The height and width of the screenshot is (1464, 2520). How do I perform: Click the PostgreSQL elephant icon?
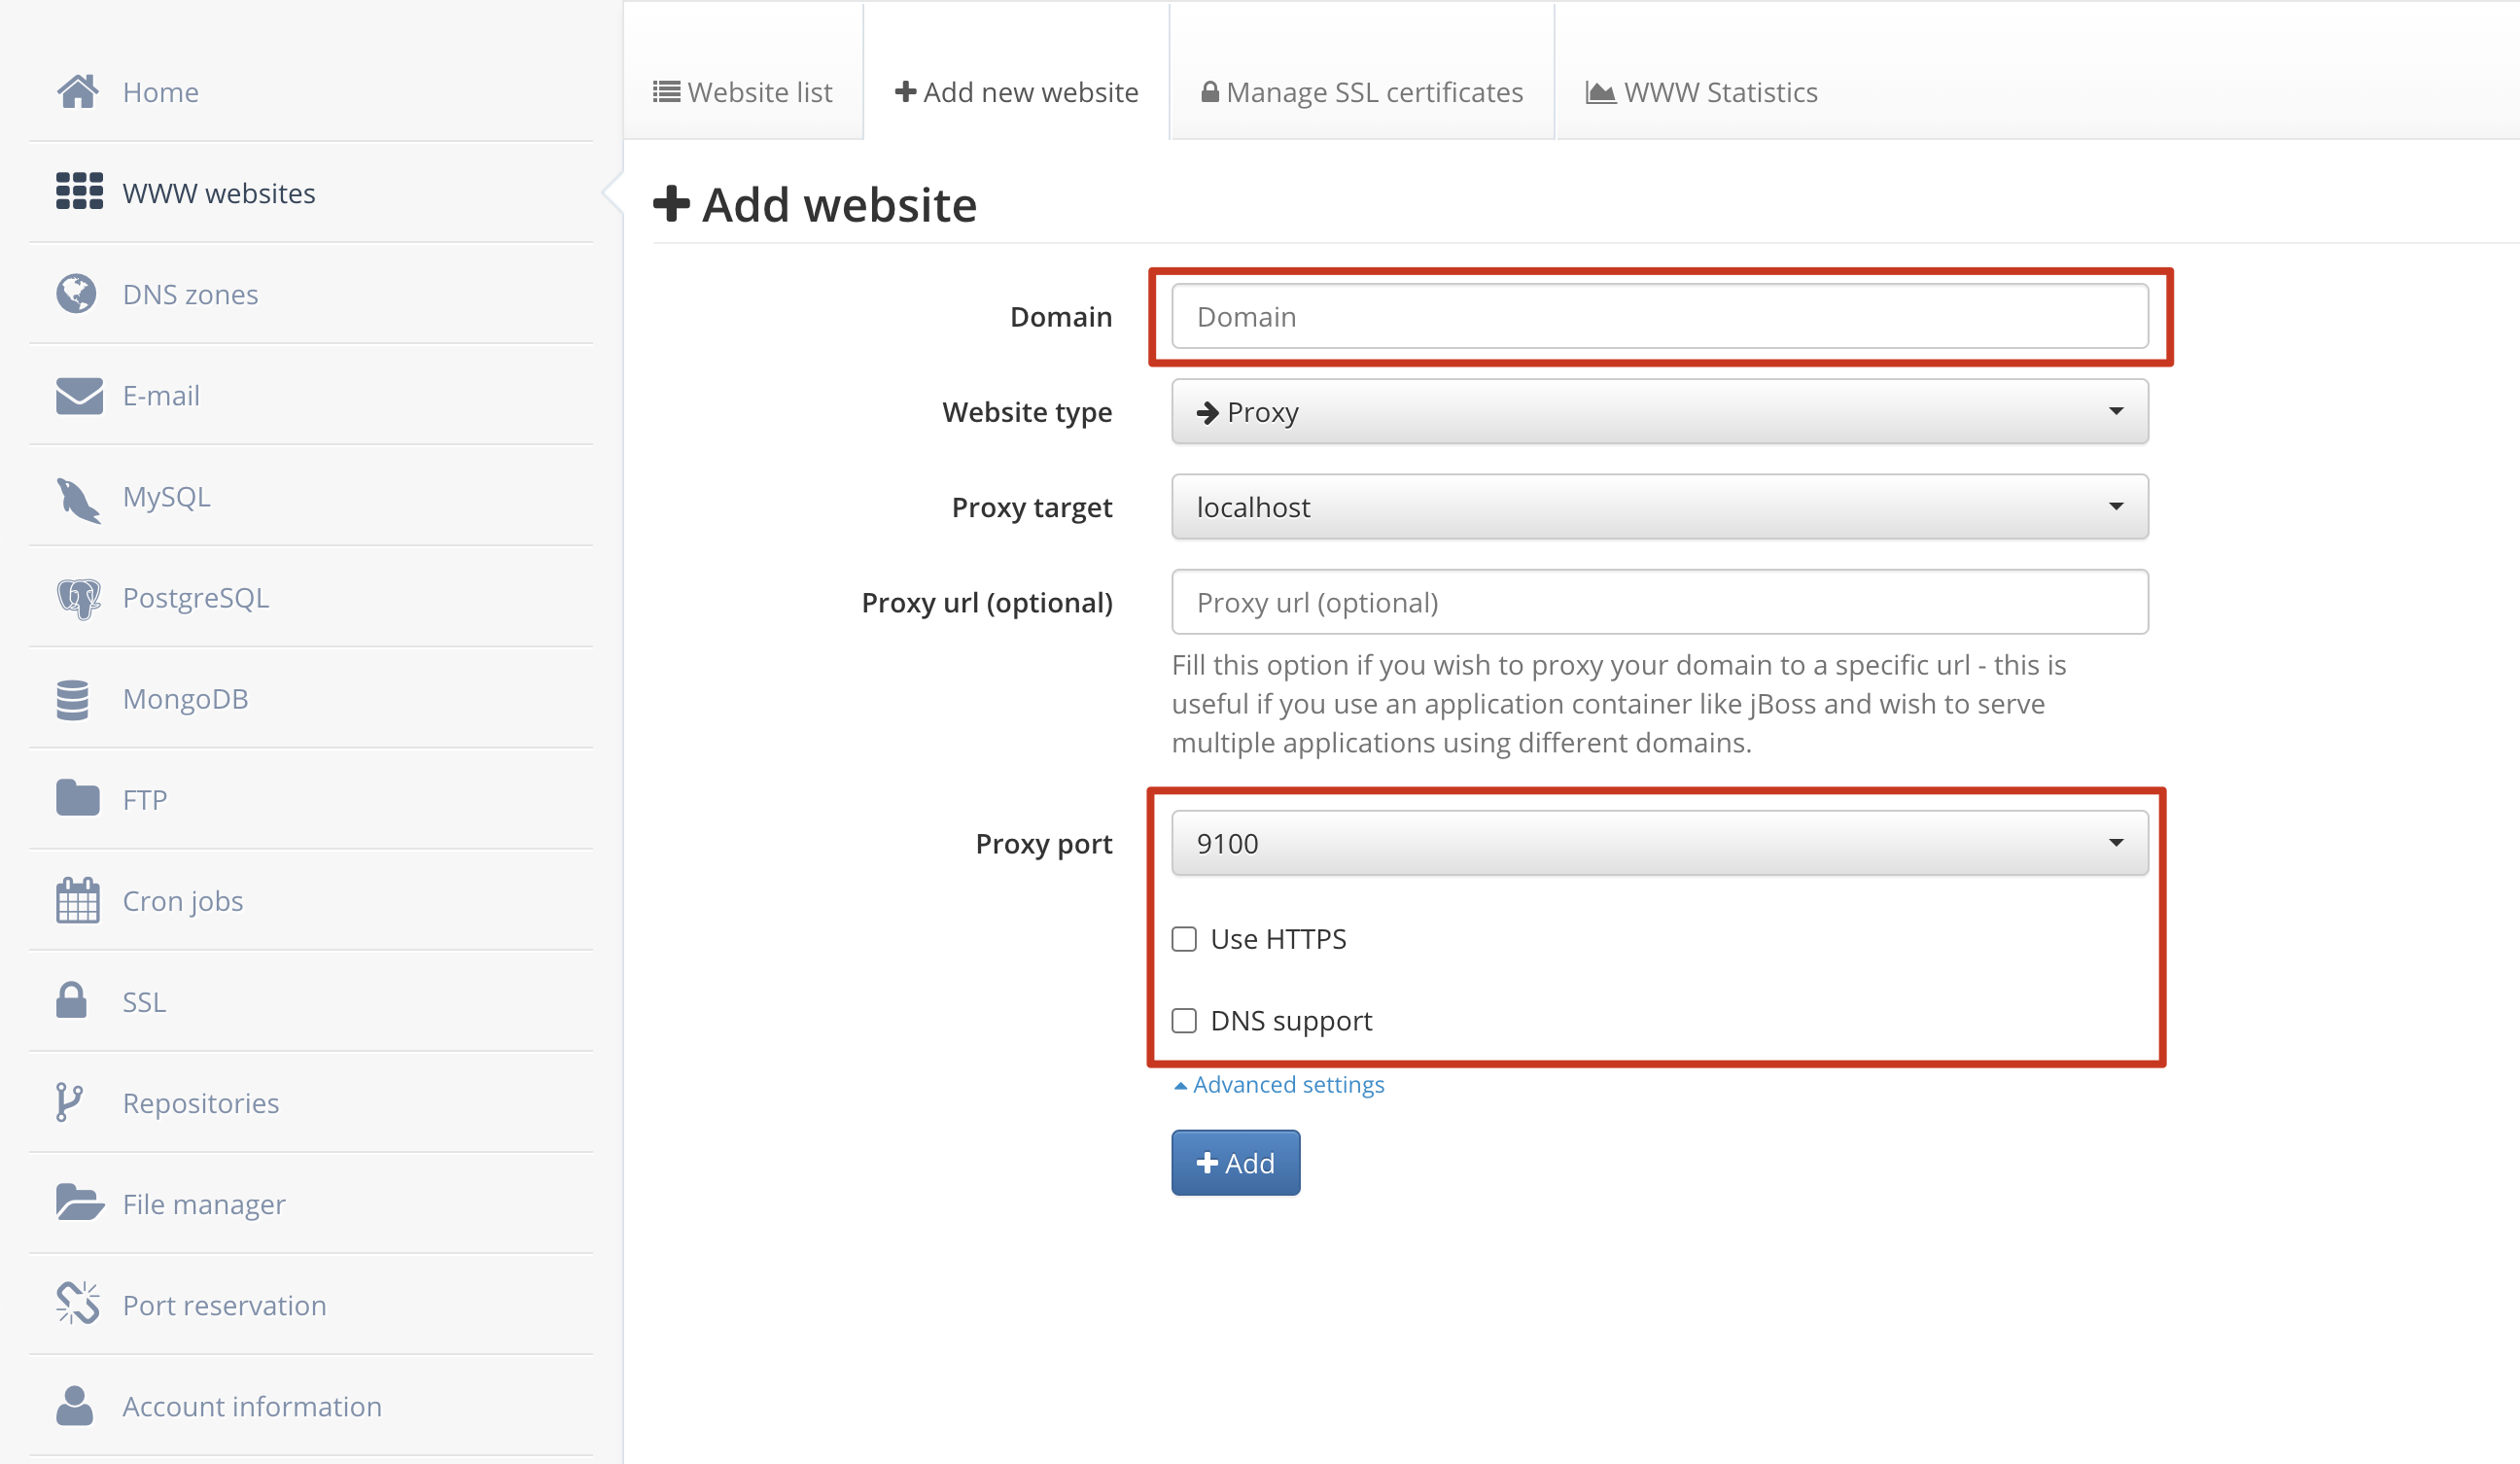pyautogui.click(x=78, y=598)
